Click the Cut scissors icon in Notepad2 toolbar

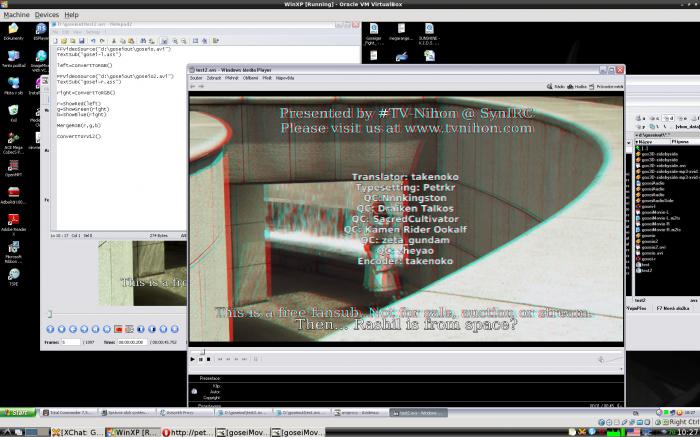[x=113, y=41]
